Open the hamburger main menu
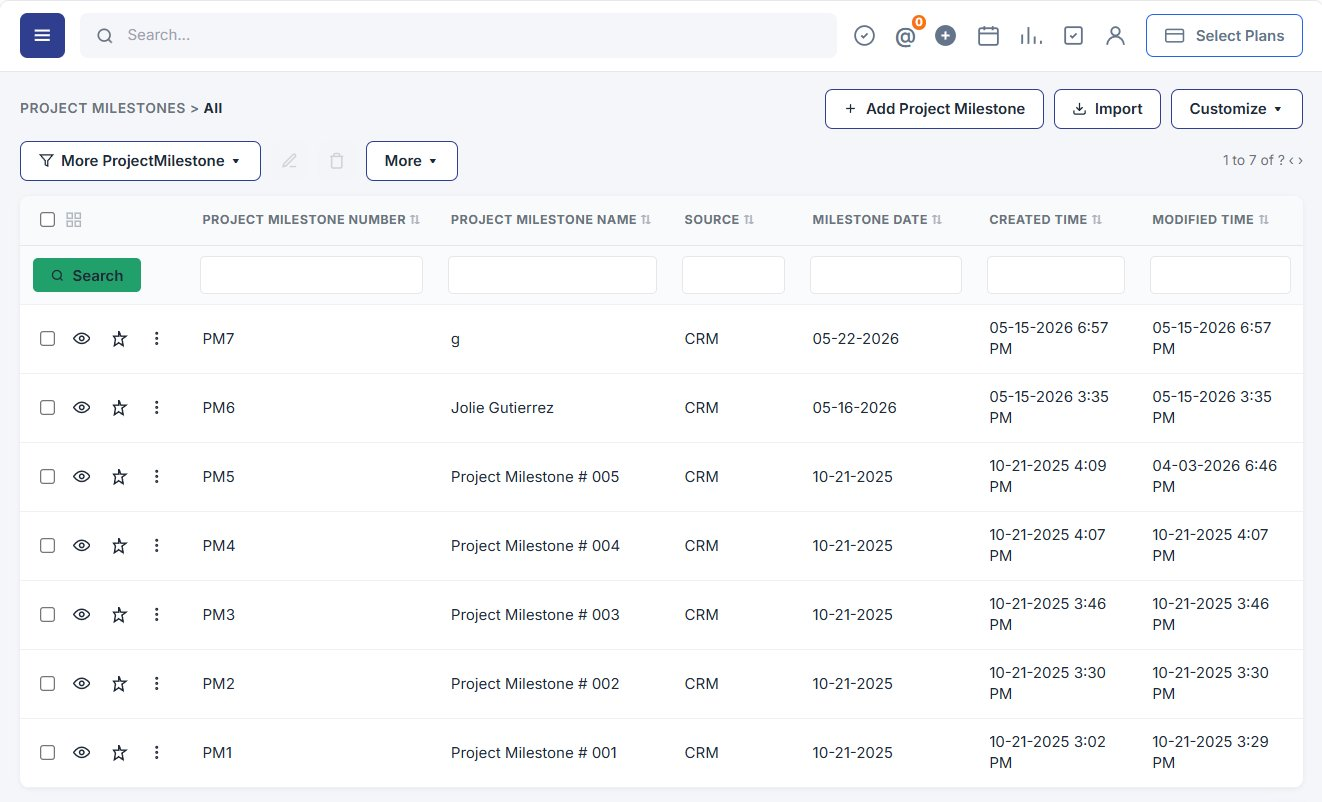Screen dimensions: 1322x802 click(x=42, y=35)
